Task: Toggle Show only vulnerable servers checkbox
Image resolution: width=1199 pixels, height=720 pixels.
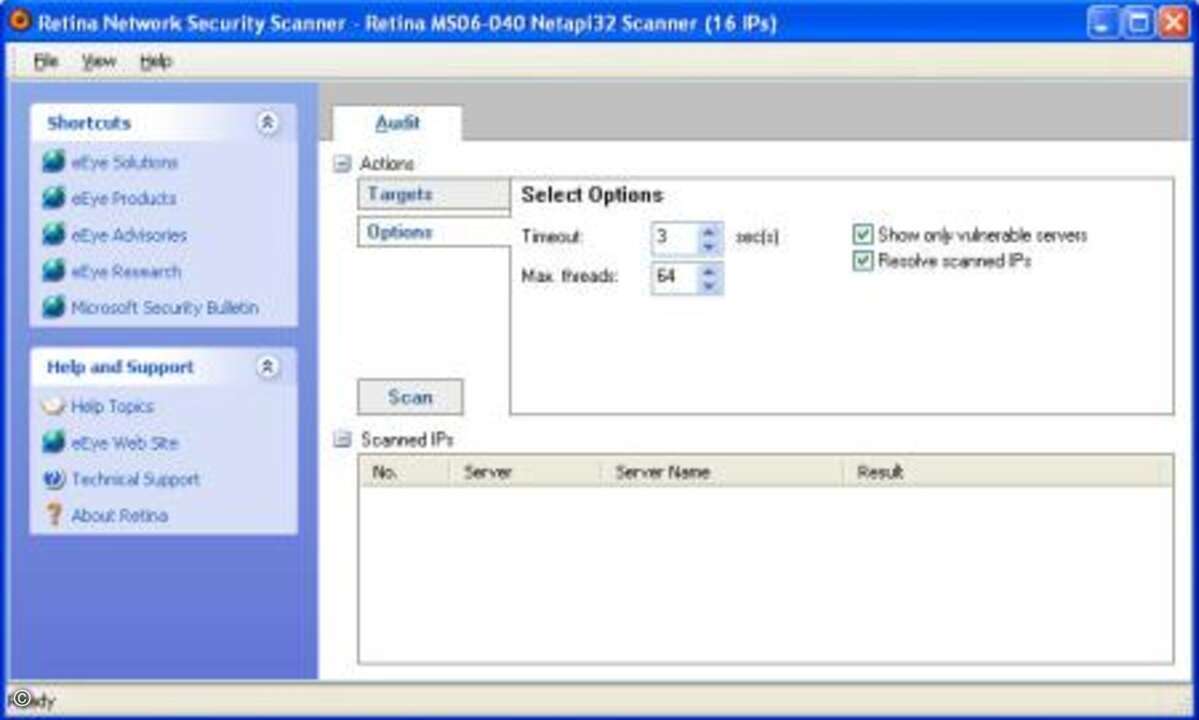Action: tap(863, 234)
